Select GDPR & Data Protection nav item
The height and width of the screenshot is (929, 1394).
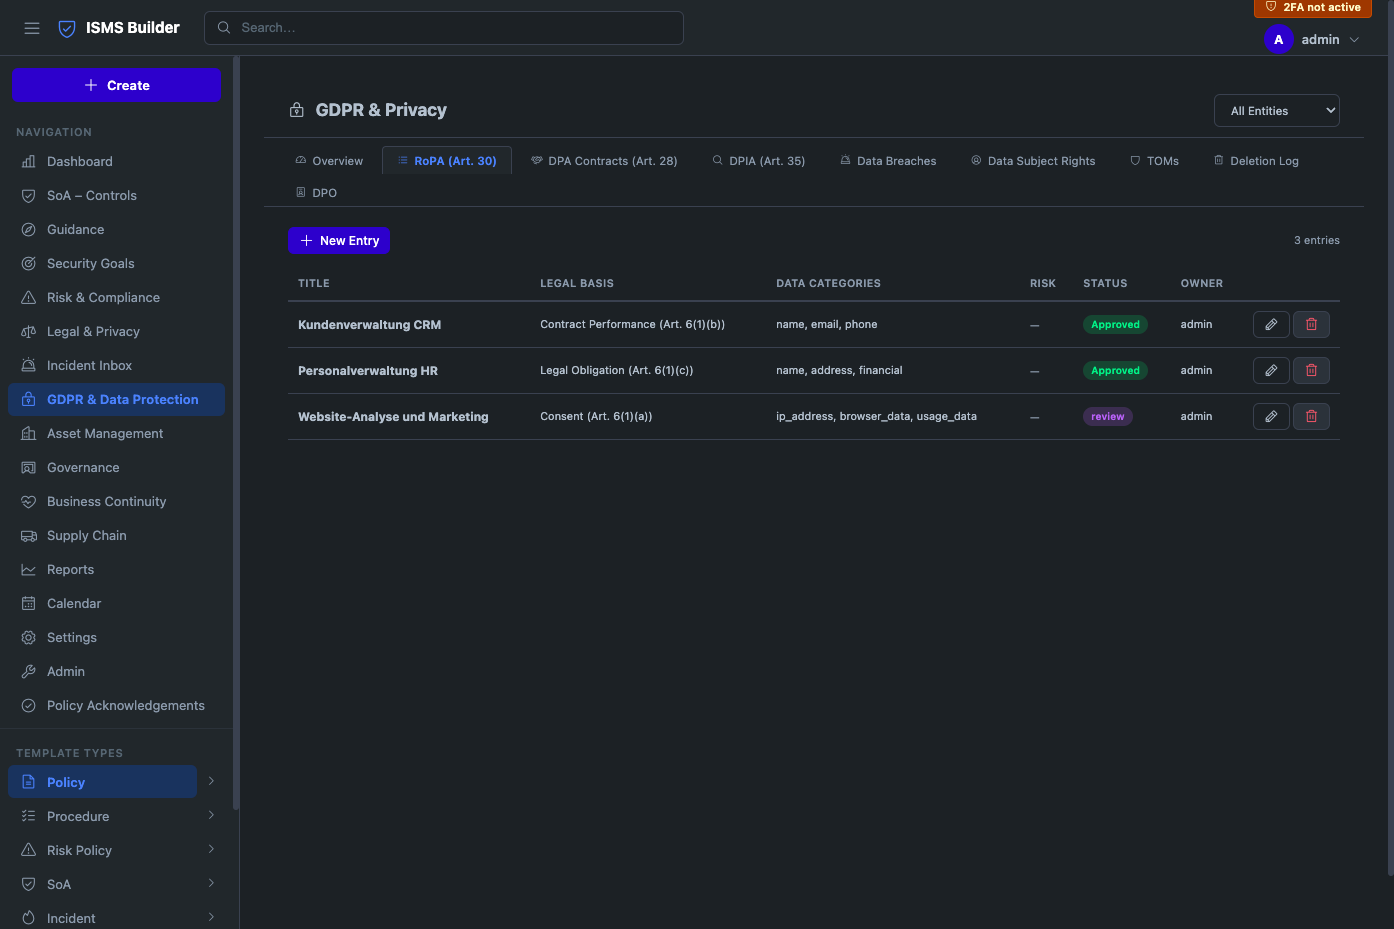tap(116, 399)
